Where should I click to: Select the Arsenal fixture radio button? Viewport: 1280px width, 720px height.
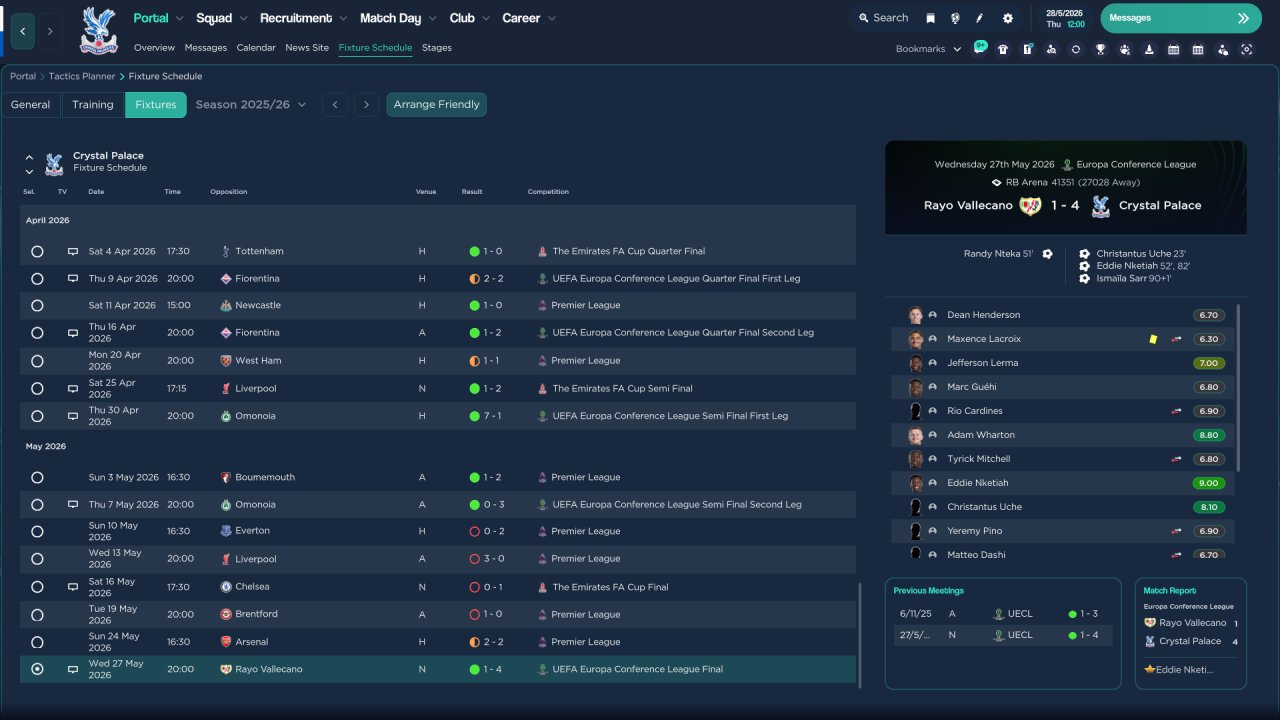37,642
